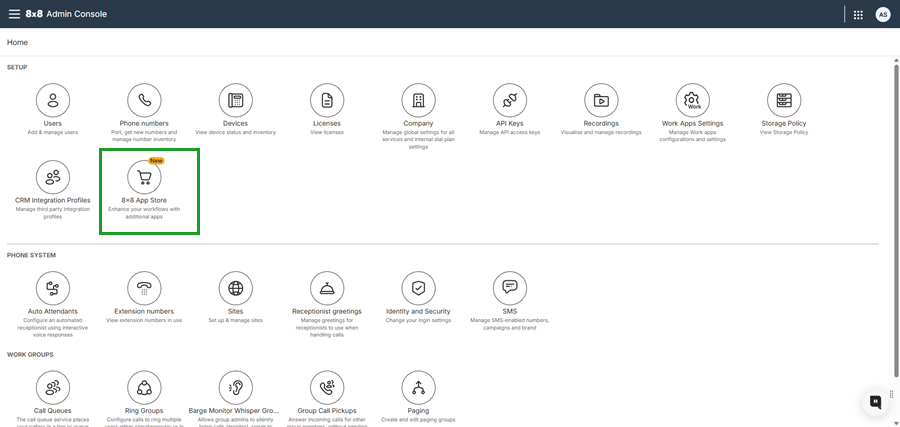Open the AS user profile menu
The image size is (900, 427).
882,14
